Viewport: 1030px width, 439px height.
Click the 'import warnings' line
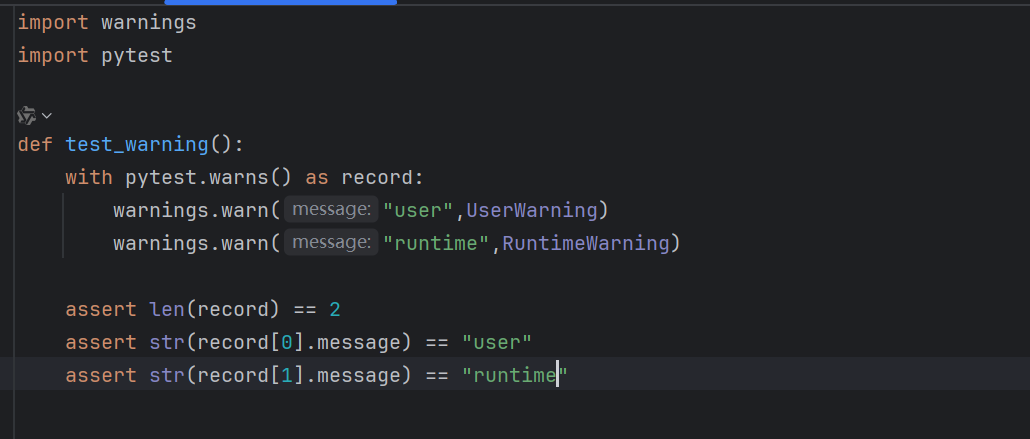click(107, 23)
